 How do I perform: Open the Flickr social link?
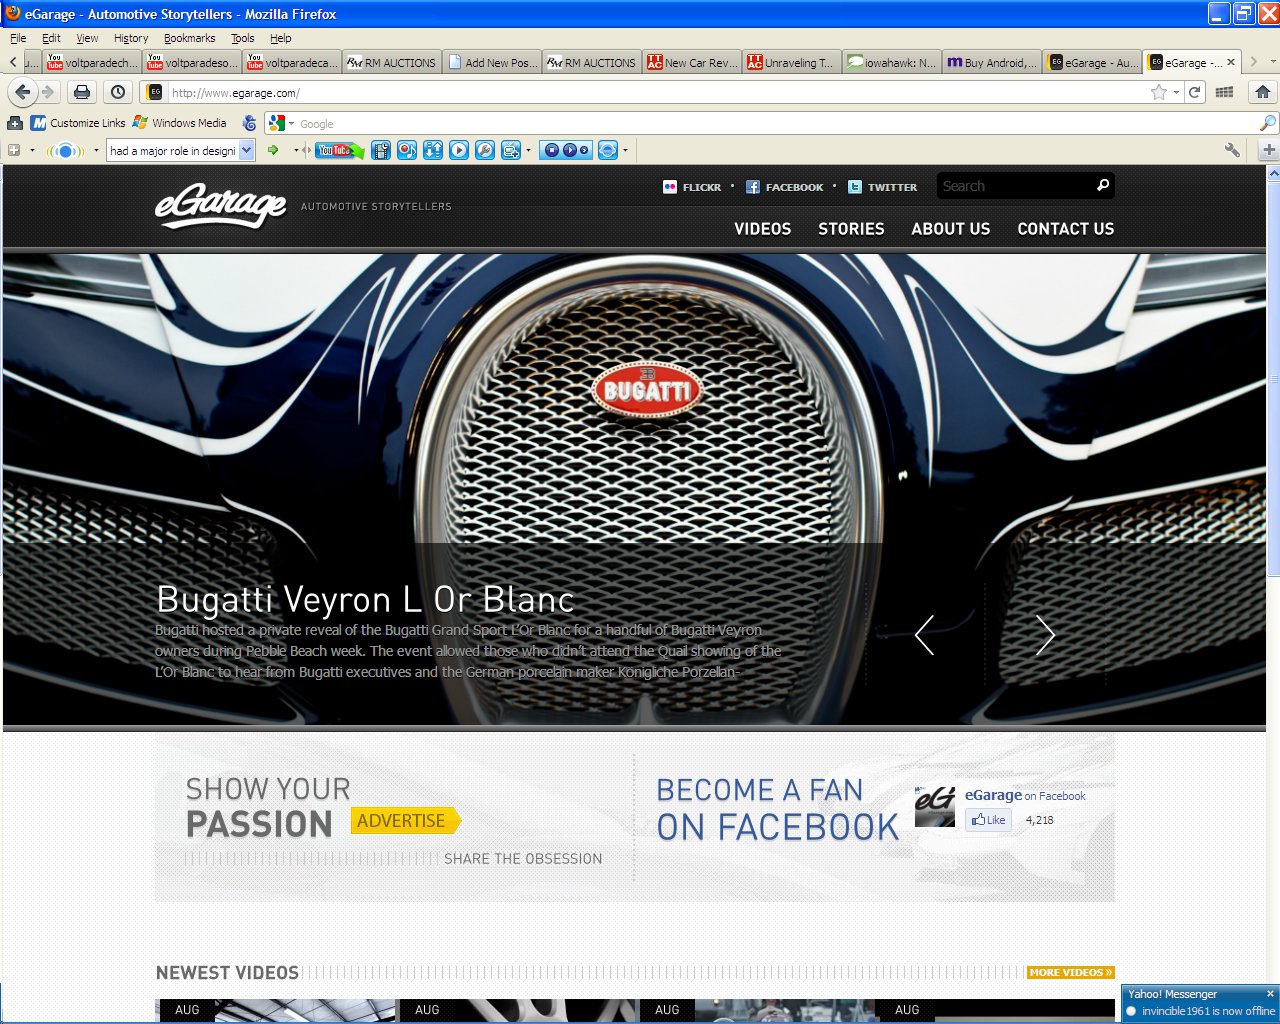click(692, 187)
